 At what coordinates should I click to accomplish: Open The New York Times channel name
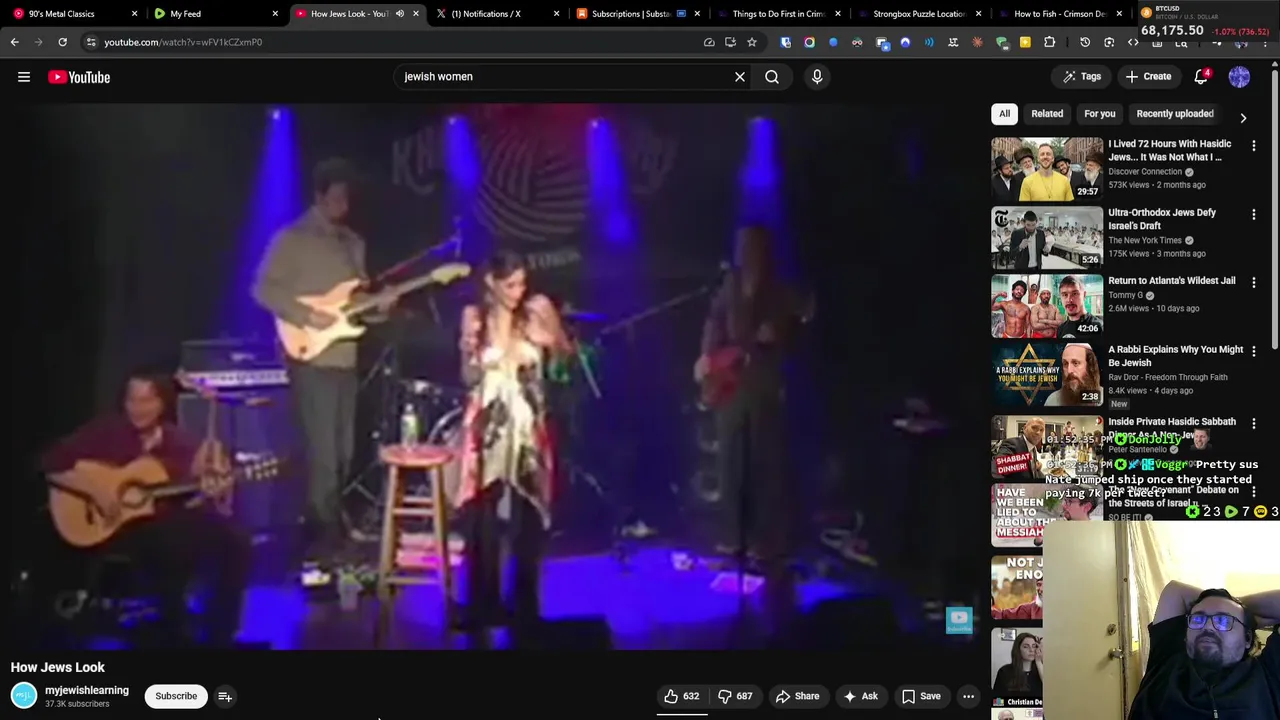point(1145,240)
